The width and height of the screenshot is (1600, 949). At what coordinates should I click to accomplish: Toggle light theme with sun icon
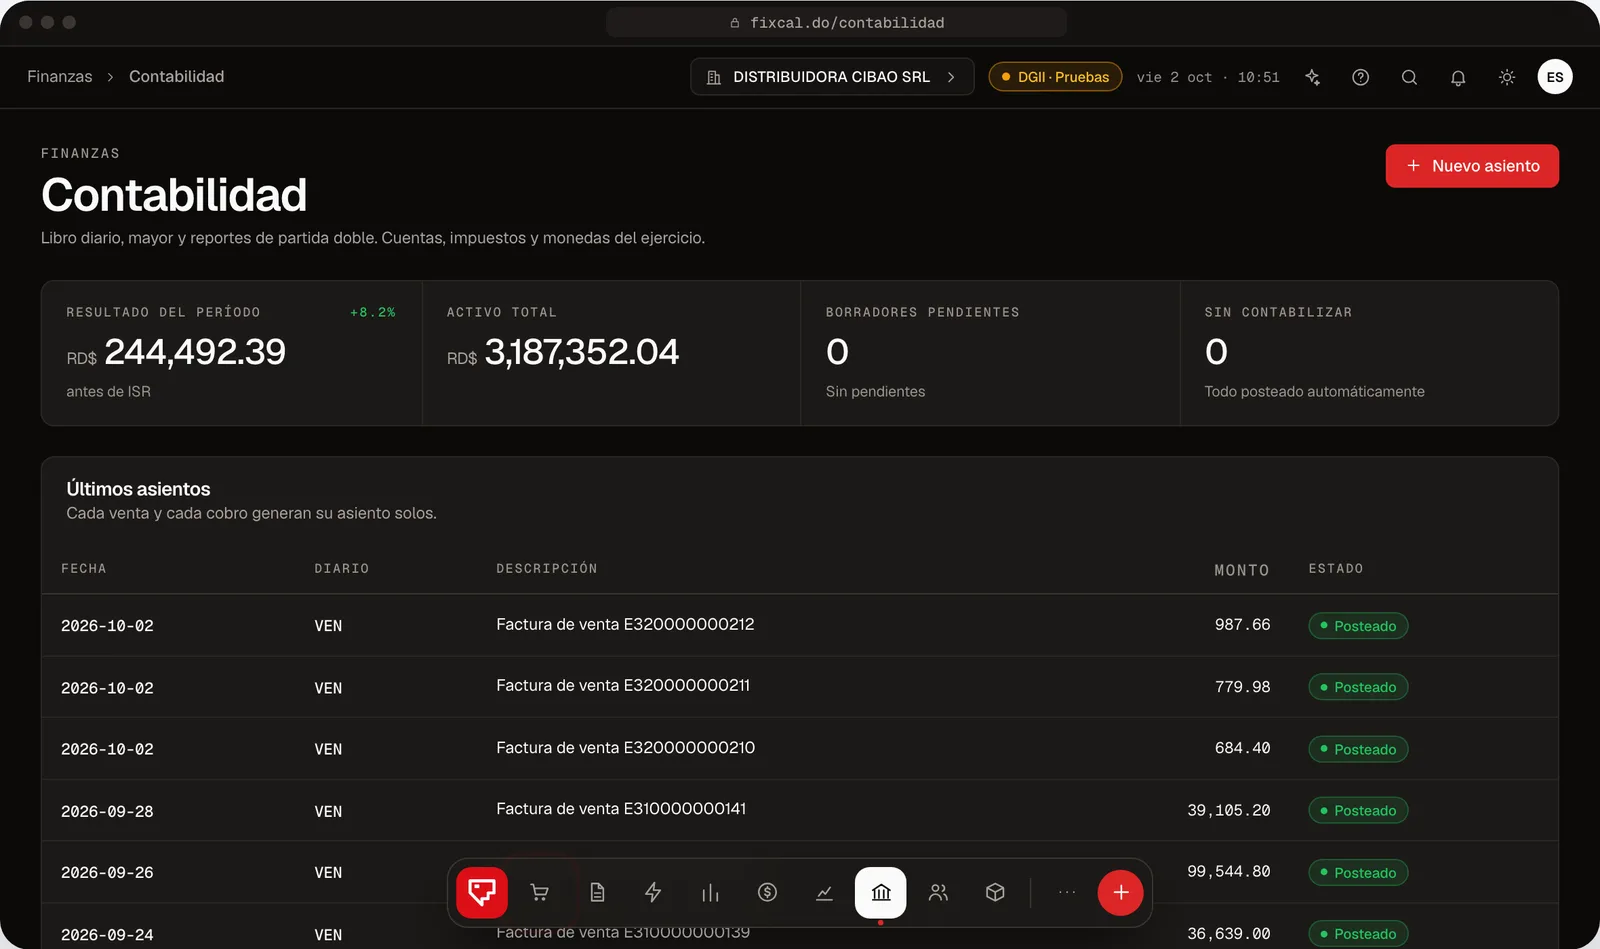pyautogui.click(x=1507, y=77)
